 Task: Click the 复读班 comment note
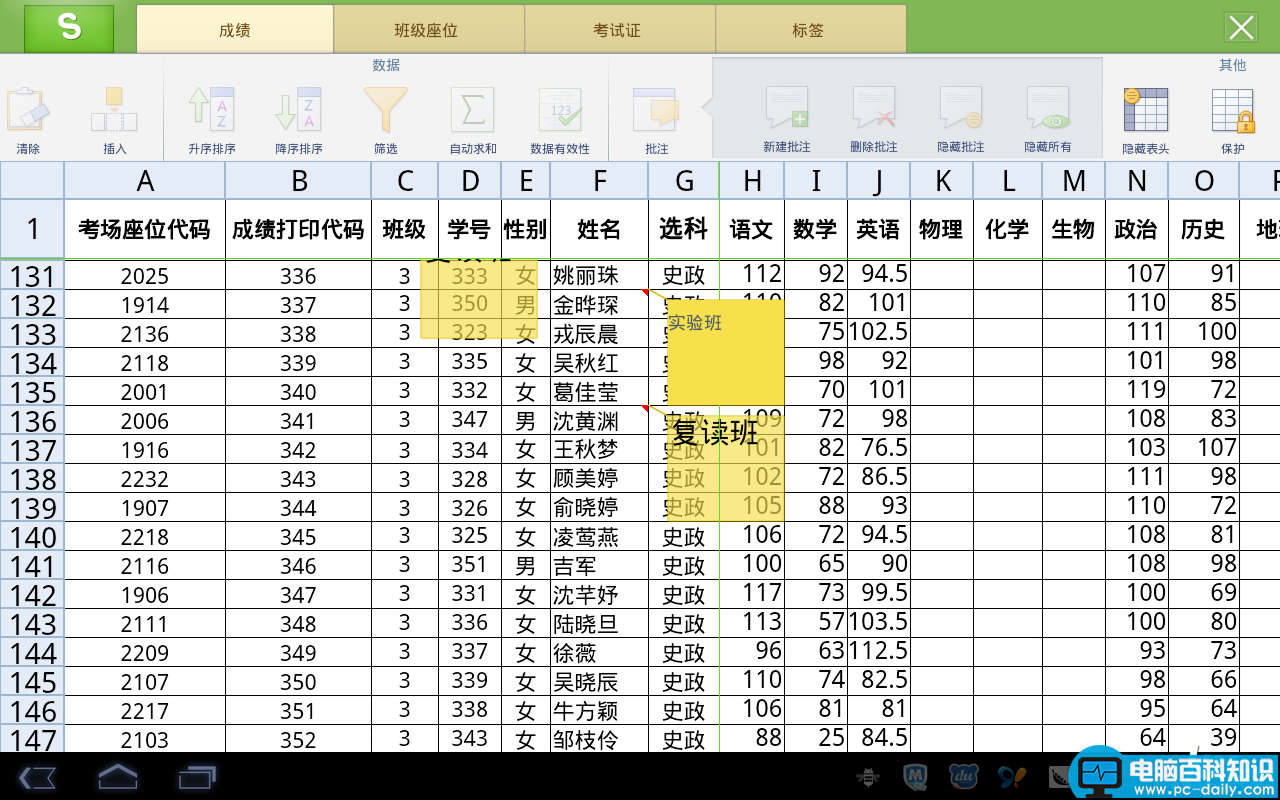[725, 468]
